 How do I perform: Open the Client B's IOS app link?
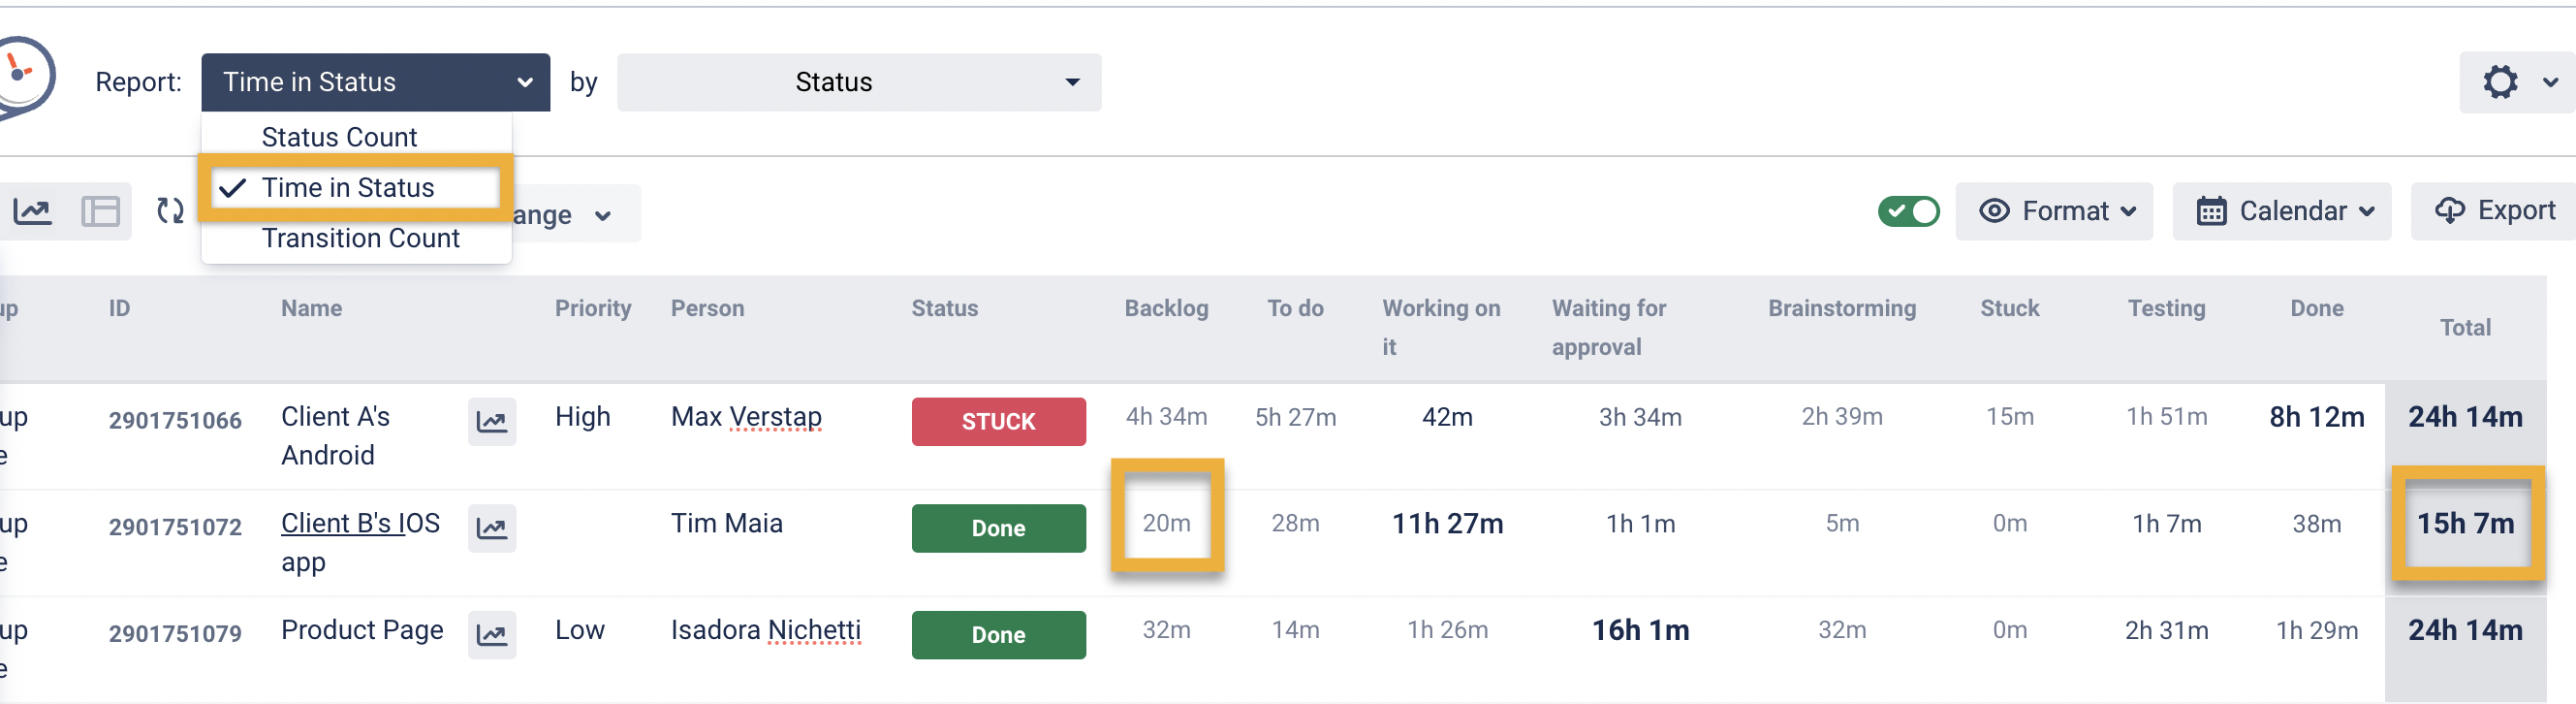360,523
